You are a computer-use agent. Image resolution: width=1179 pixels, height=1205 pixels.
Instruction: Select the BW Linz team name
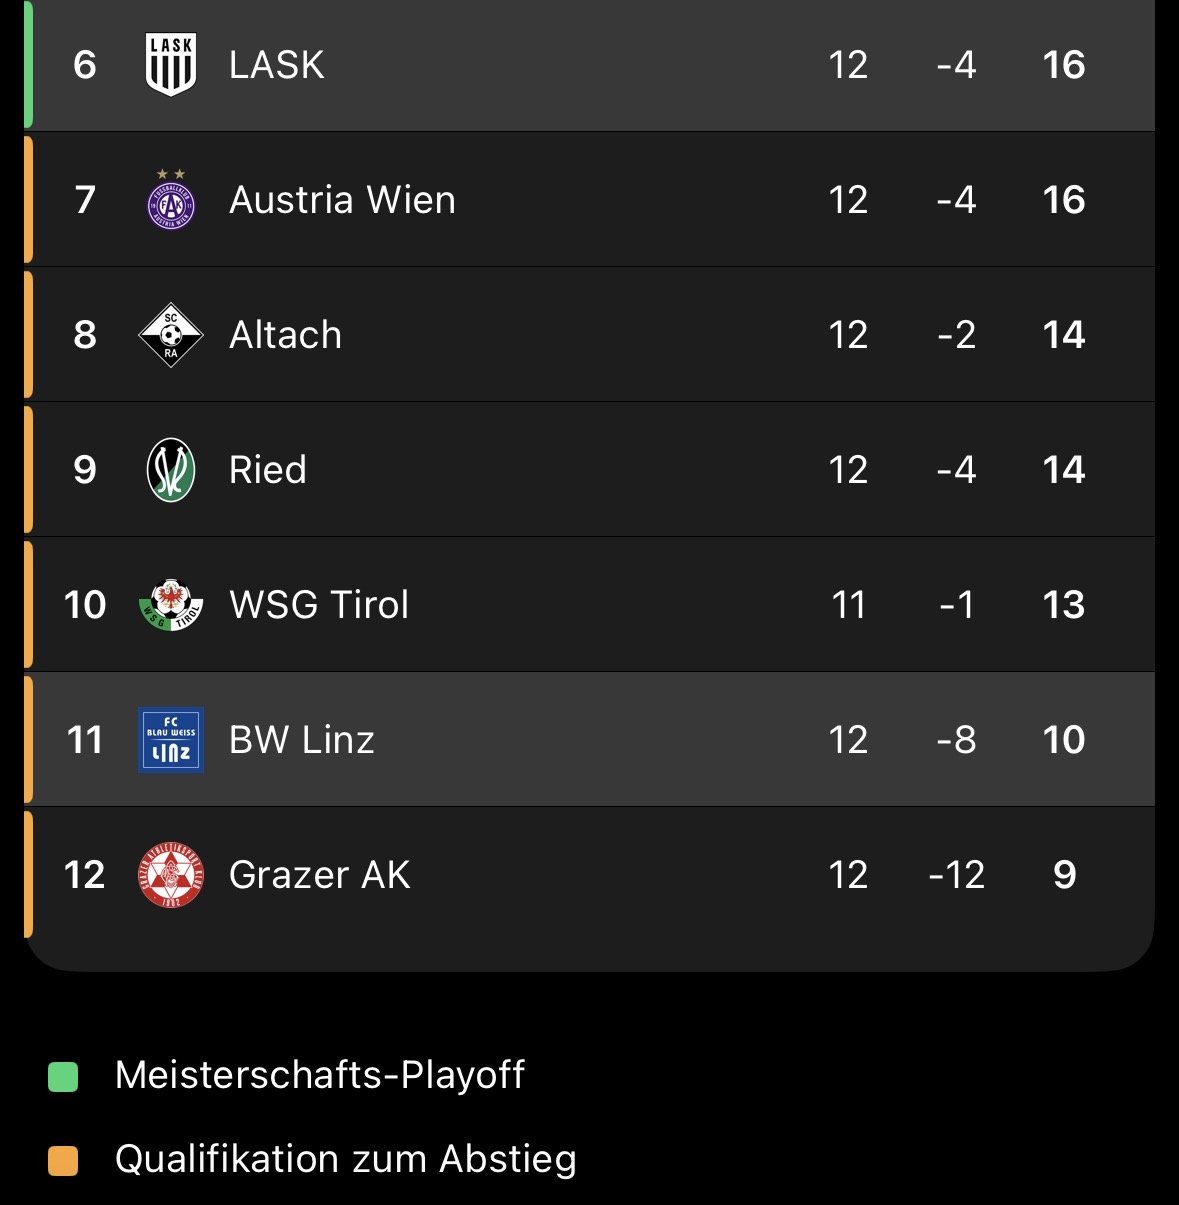point(302,740)
